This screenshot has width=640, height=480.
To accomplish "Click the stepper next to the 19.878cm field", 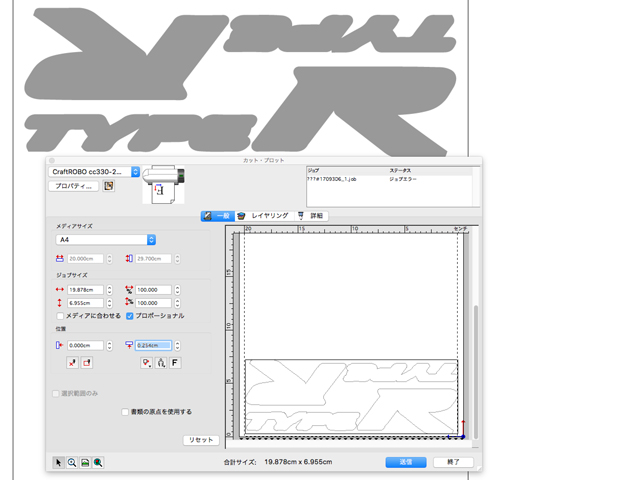I will click(109, 290).
